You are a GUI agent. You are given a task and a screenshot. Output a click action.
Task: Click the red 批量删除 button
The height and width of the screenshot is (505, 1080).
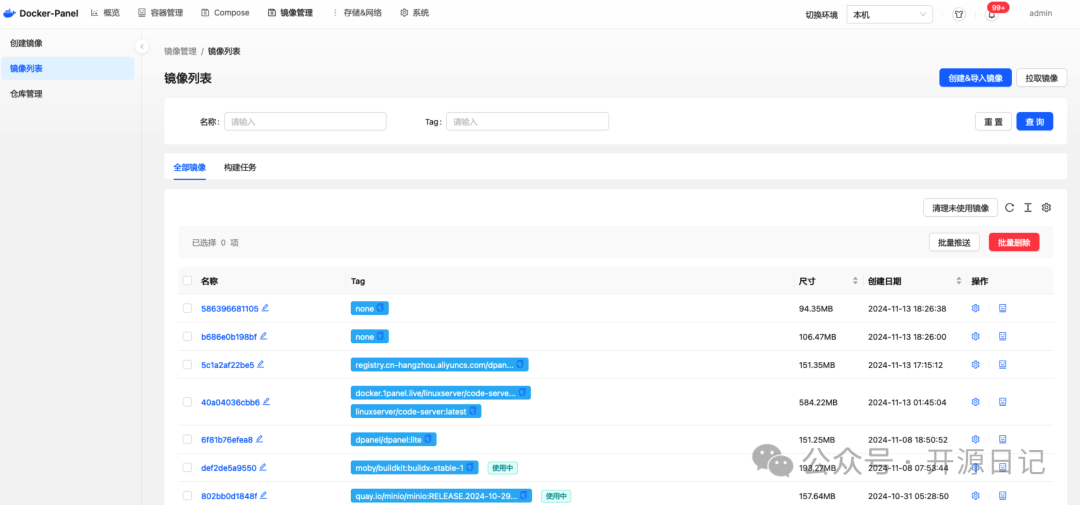(1014, 243)
